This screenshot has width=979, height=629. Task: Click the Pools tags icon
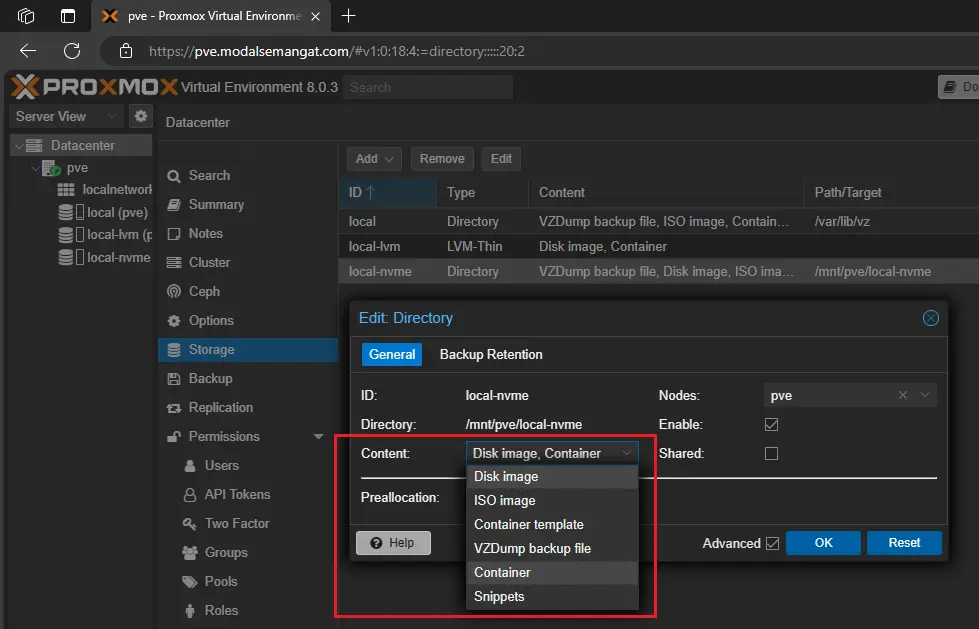click(190, 582)
